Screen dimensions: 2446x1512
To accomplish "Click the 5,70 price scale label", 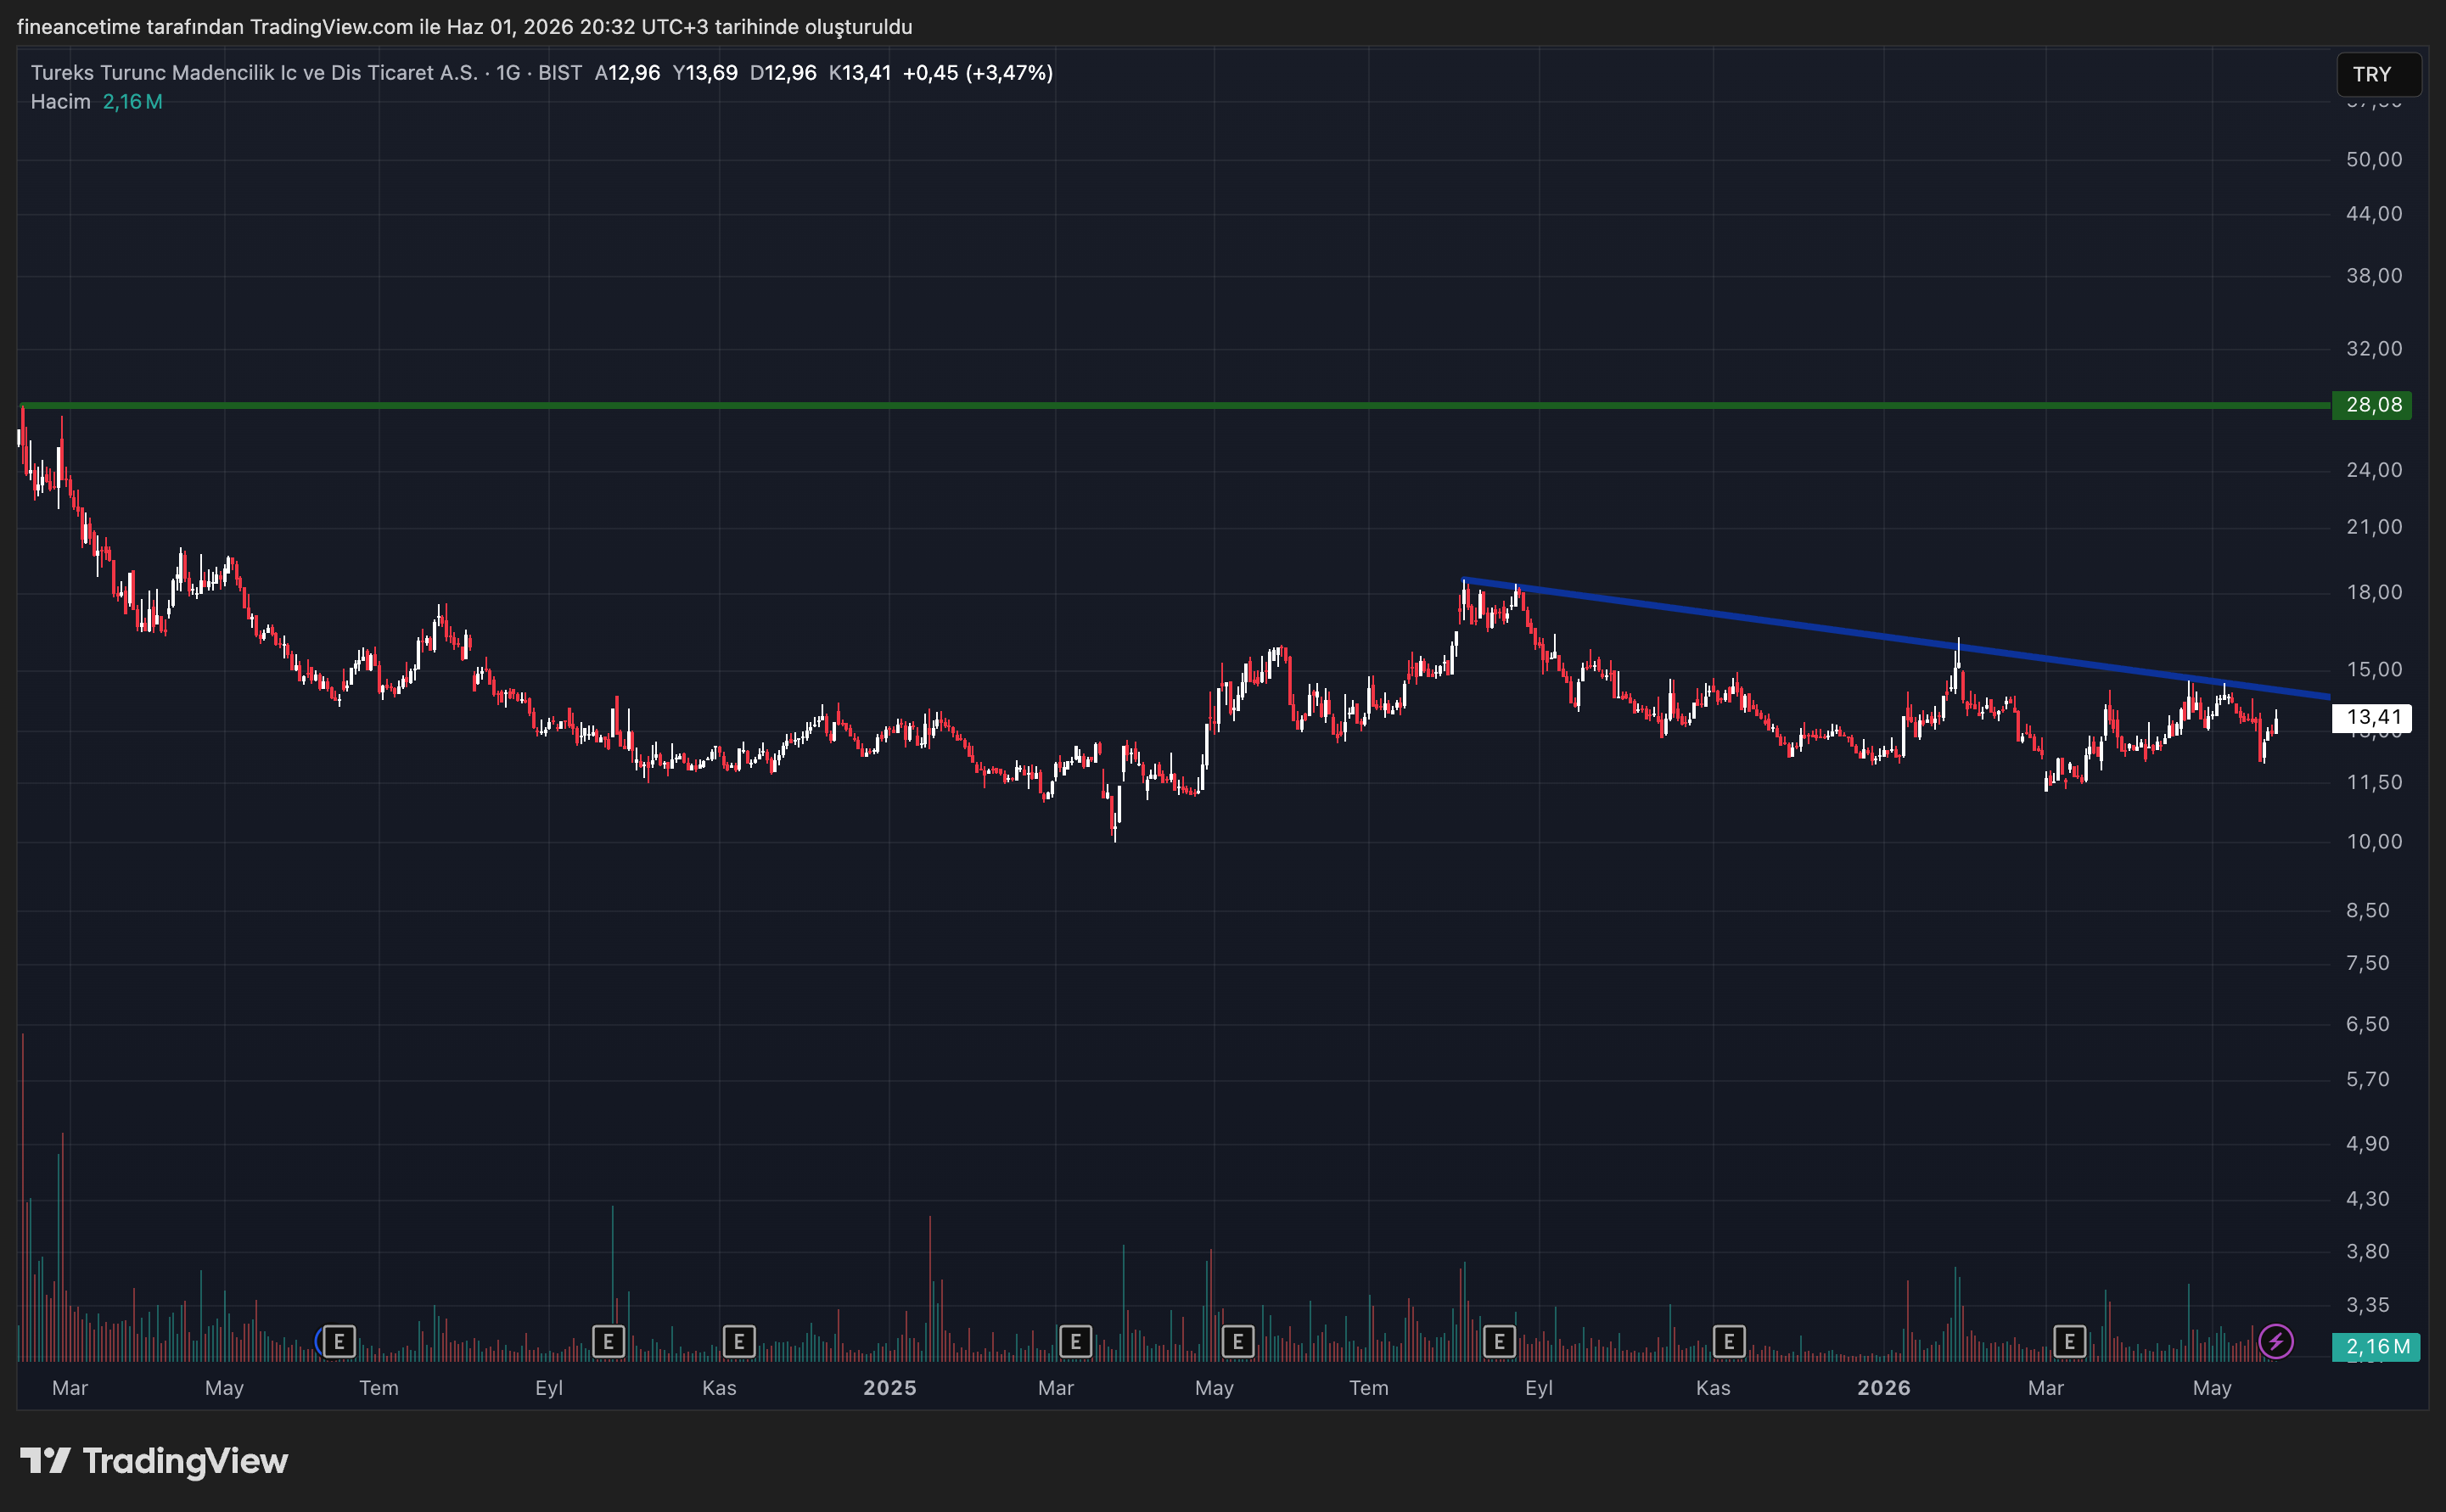I will click(2368, 1080).
